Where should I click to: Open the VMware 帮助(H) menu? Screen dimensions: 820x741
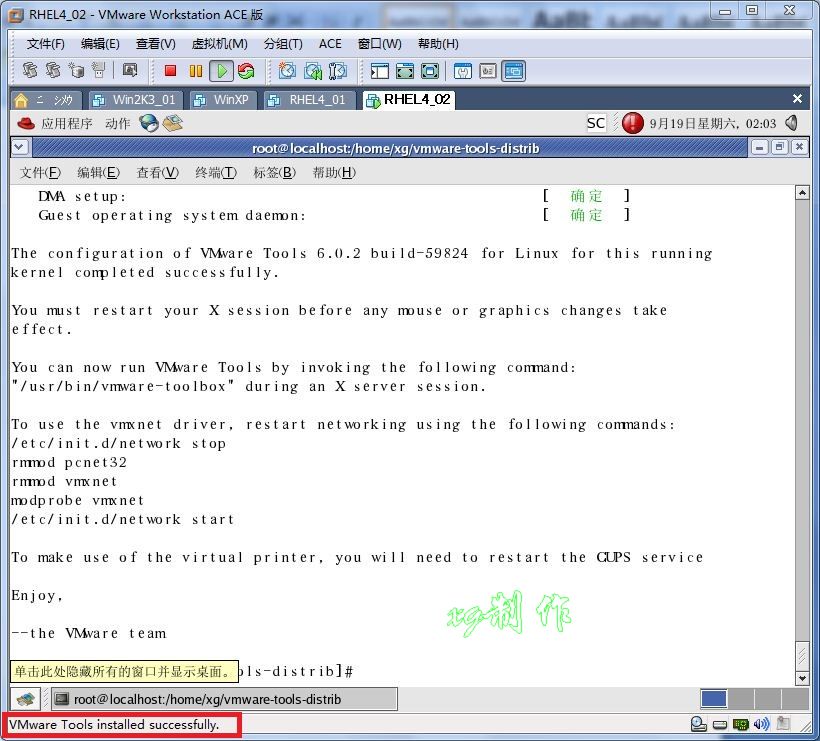click(438, 44)
